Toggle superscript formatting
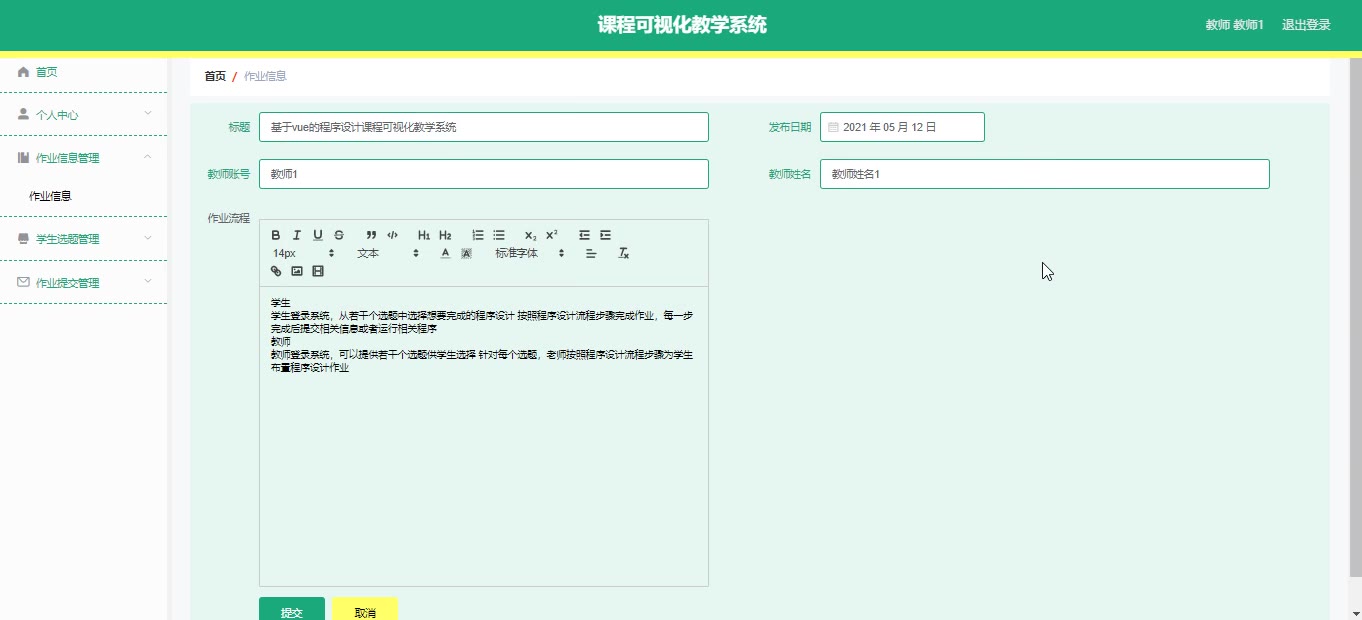The width and height of the screenshot is (1362, 620). (x=550, y=235)
